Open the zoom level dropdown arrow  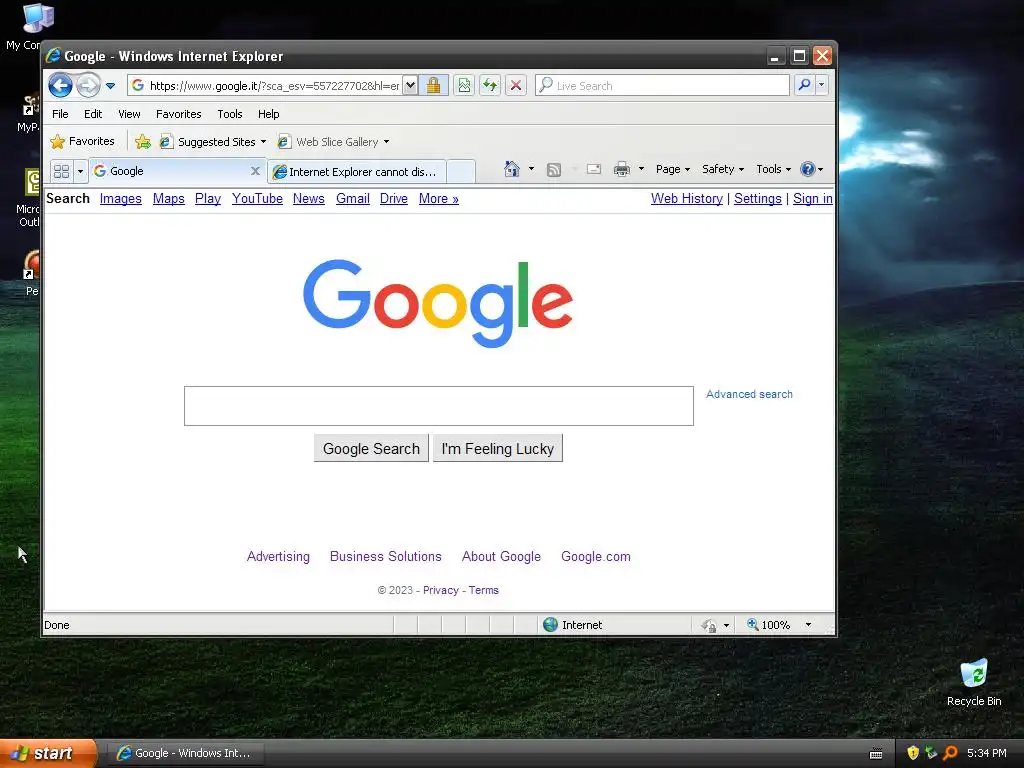808,625
